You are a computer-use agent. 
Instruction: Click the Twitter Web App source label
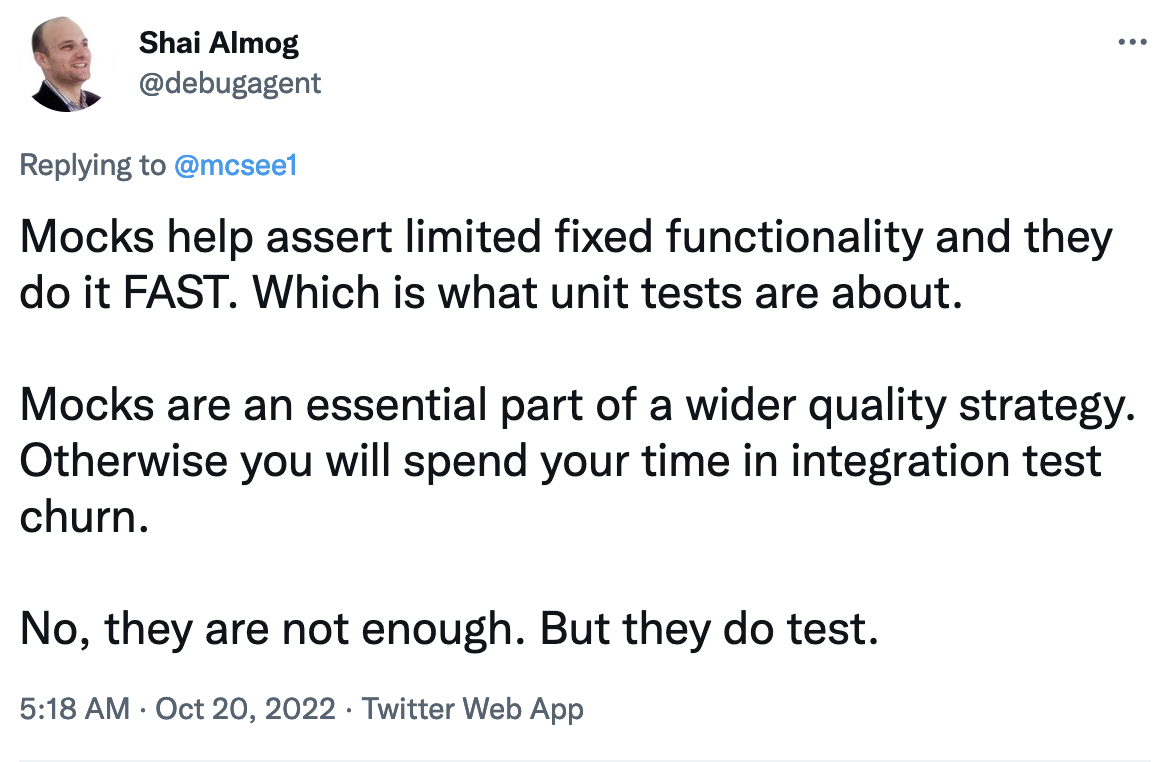click(475, 708)
